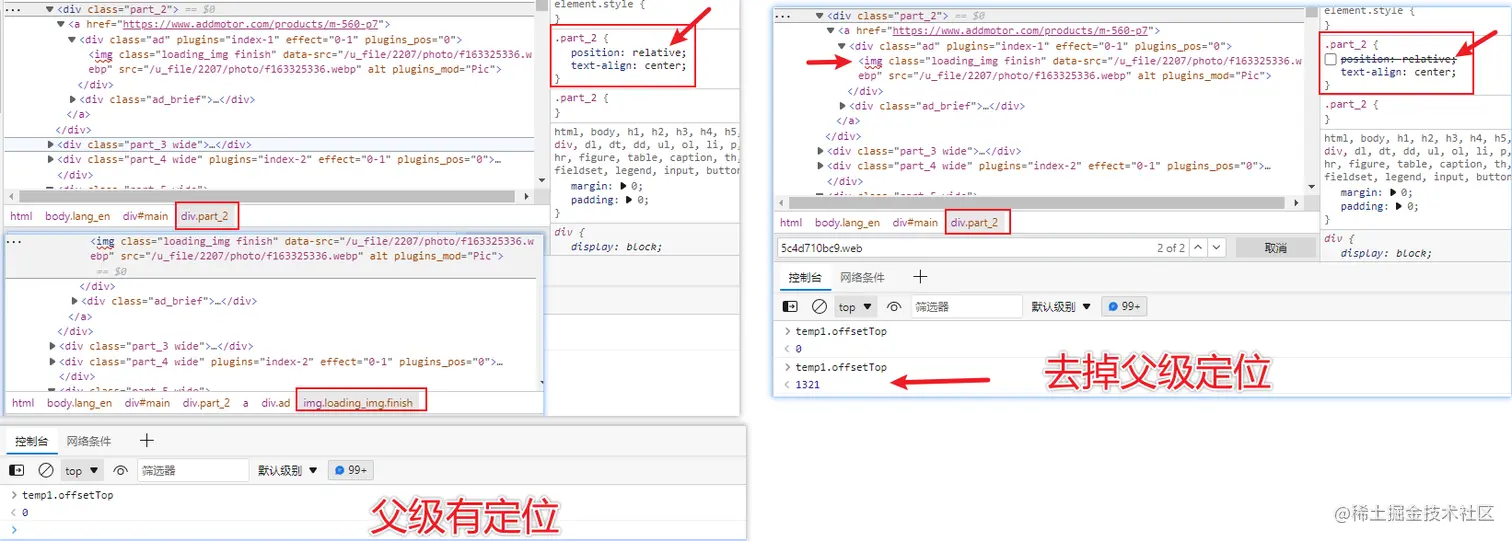Click position: relative in top-left .part_2 rule
Viewport: 1512px width, 541px height.
pos(628,52)
